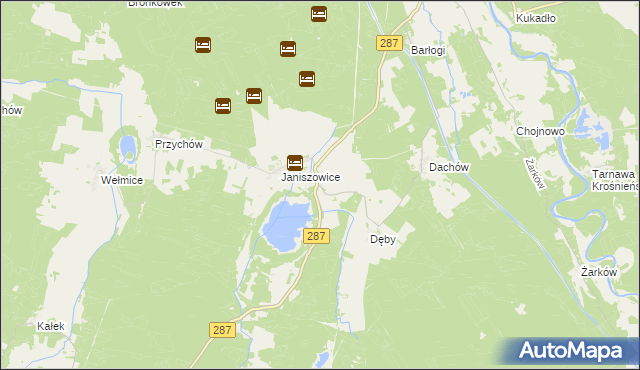
Task: Click the Wełmice village label
Action: tap(122, 180)
